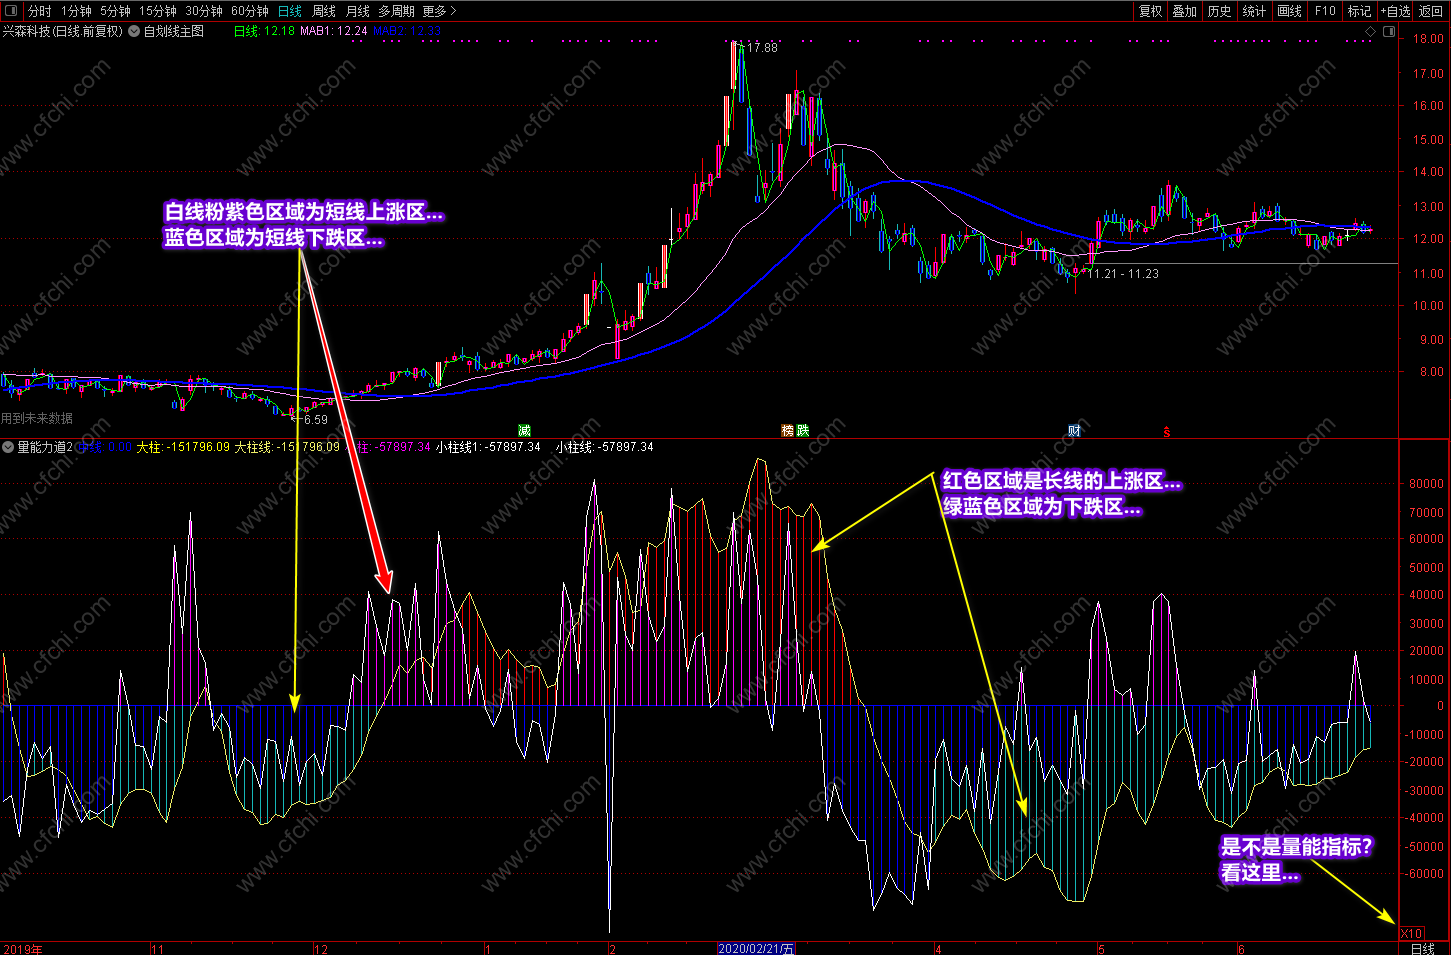Toggle the 标记 mark option

pos(1360,11)
